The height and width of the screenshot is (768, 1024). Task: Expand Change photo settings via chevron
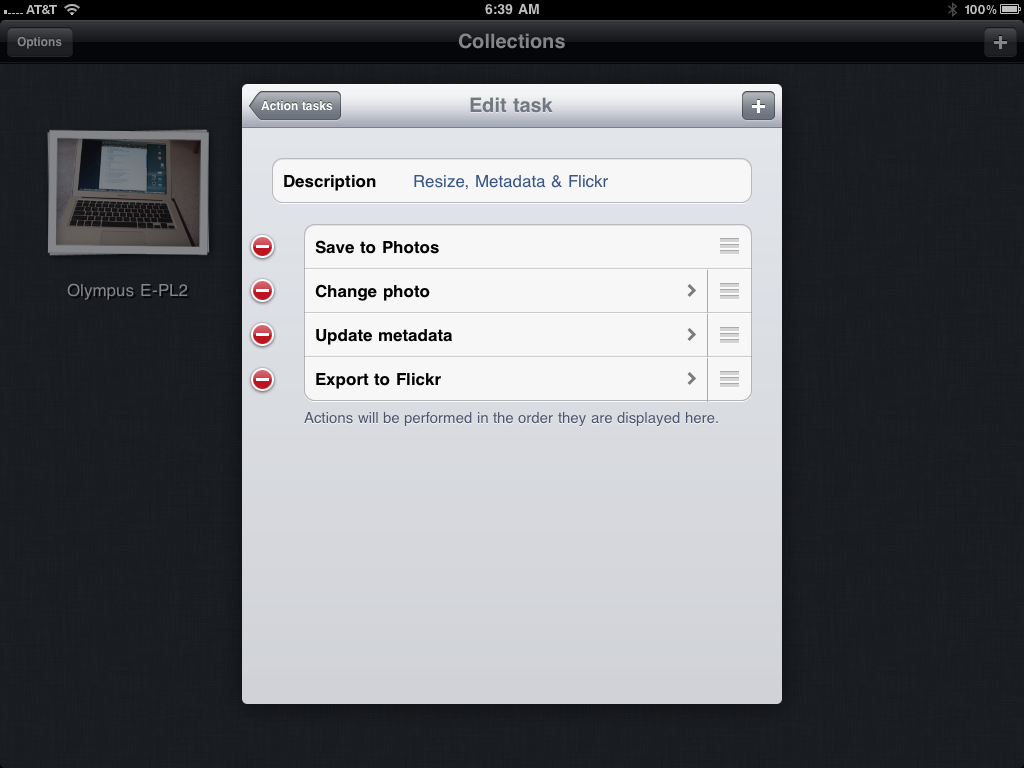pos(691,291)
